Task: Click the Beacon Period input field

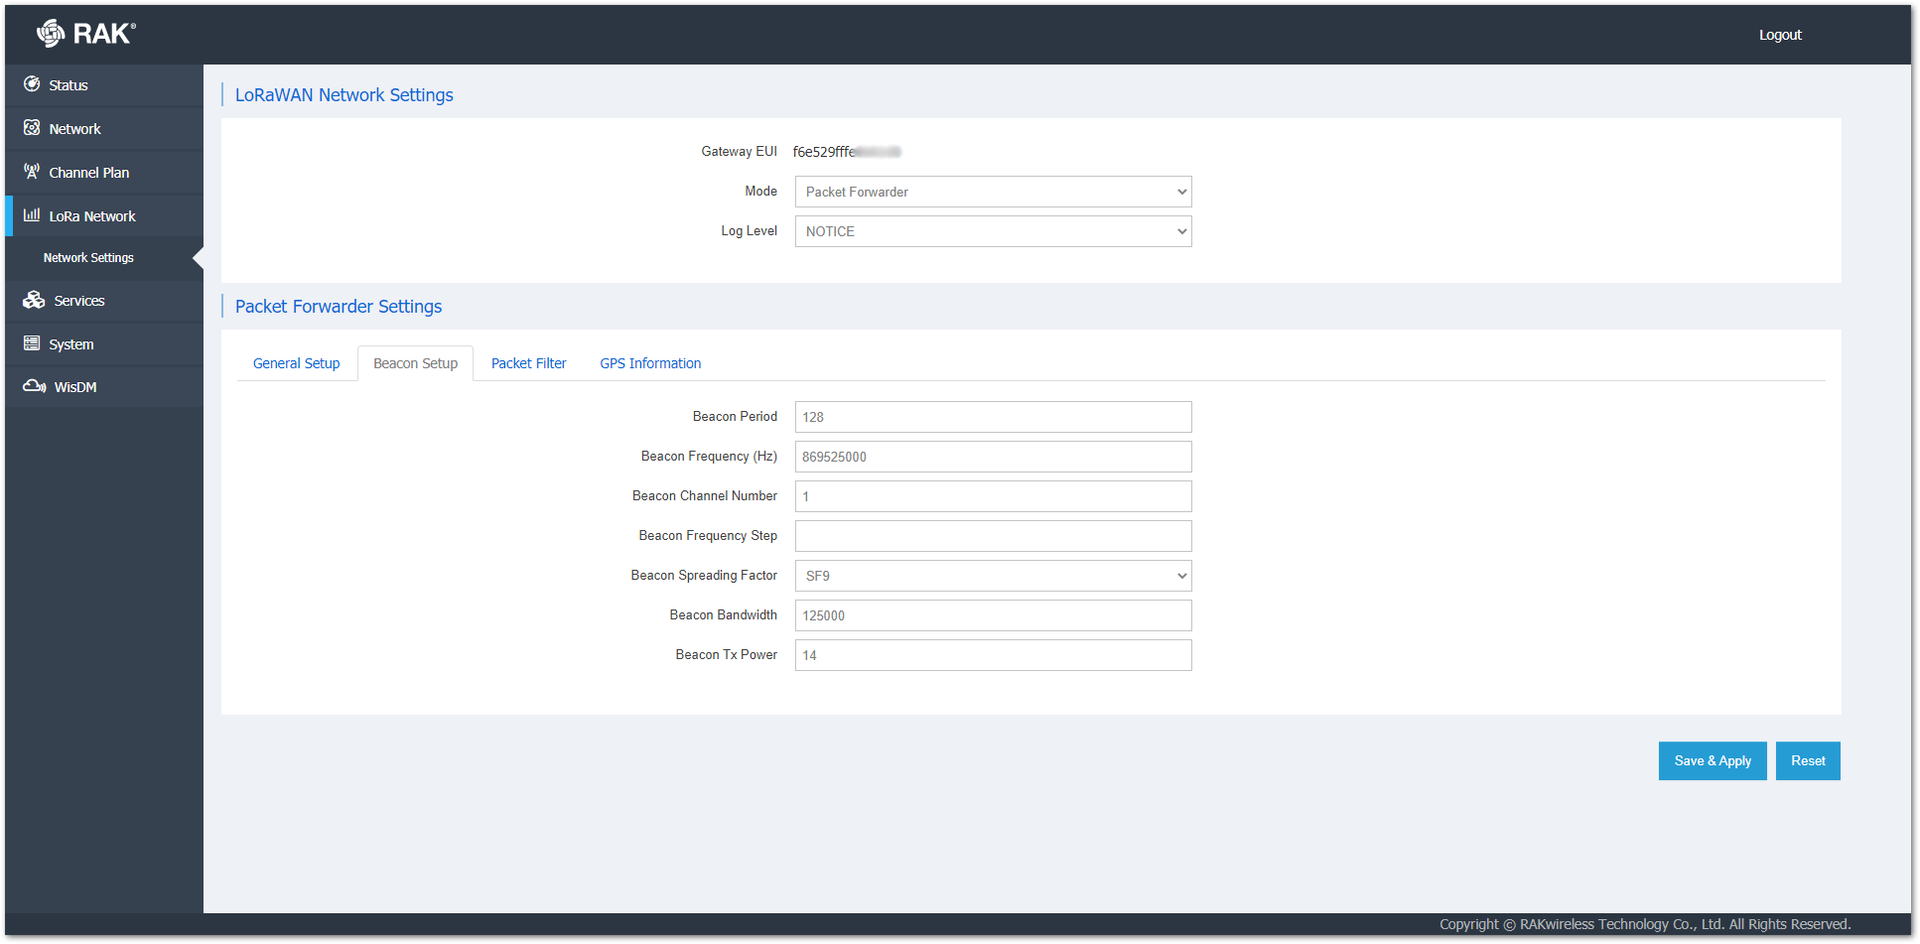Action: click(x=993, y=417)
